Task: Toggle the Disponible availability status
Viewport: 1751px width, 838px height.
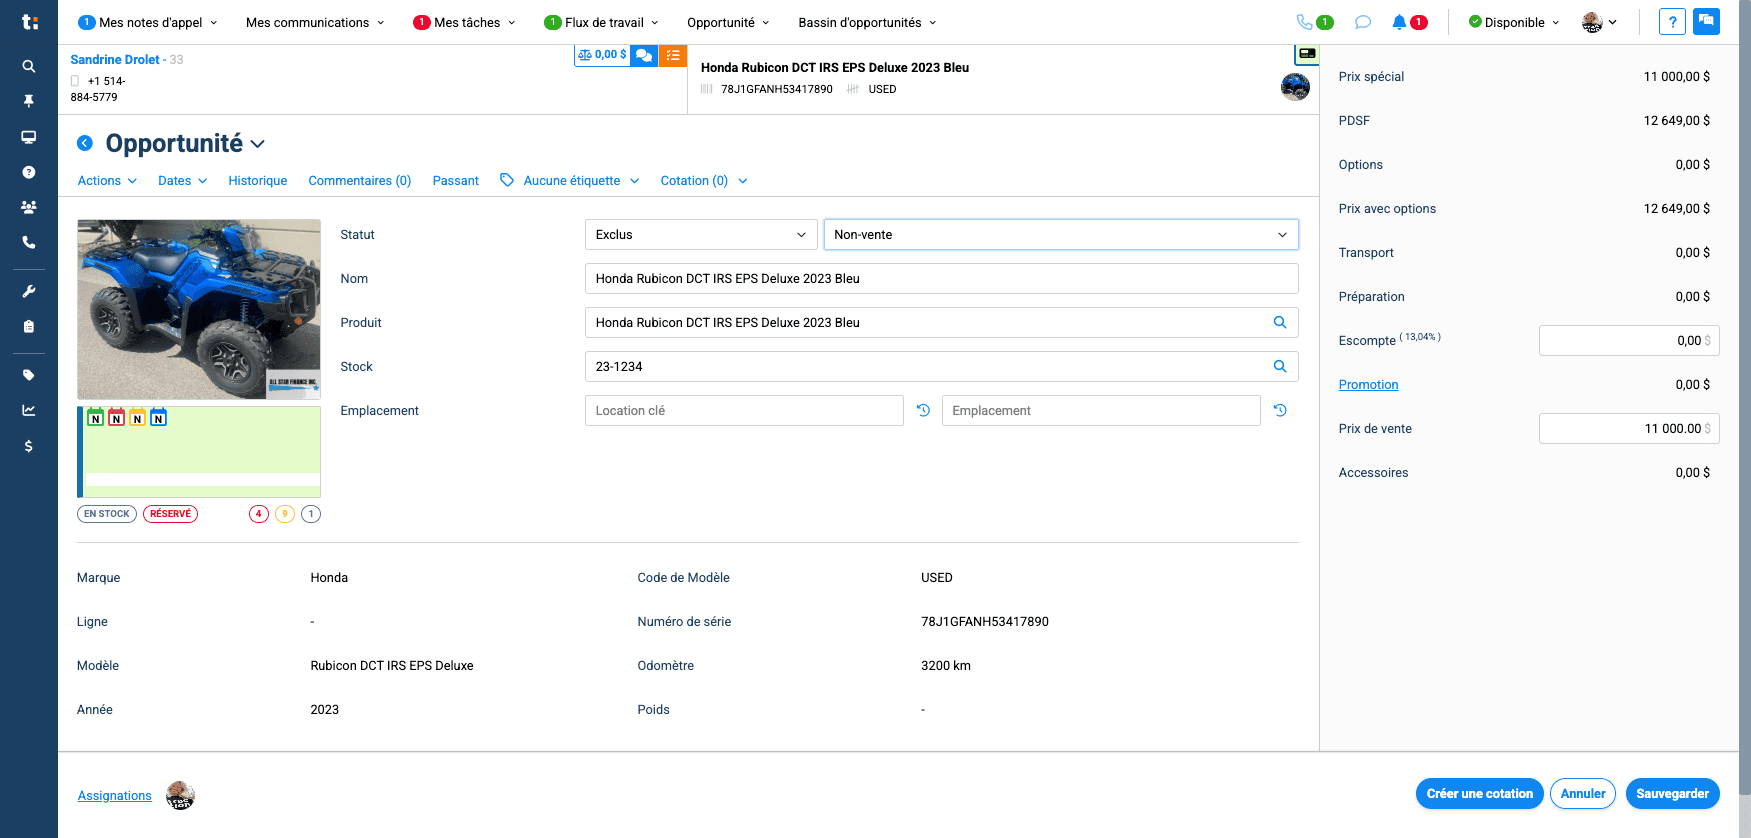Action: coord(1514,22)
